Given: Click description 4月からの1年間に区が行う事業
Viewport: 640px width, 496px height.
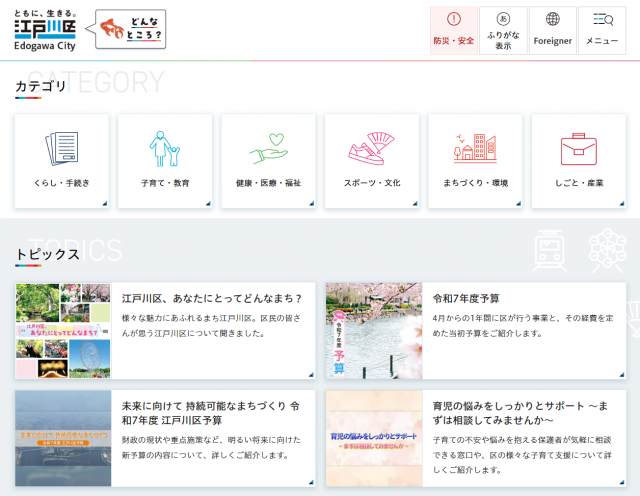Looking at the screenshot, I should (523, 326).
